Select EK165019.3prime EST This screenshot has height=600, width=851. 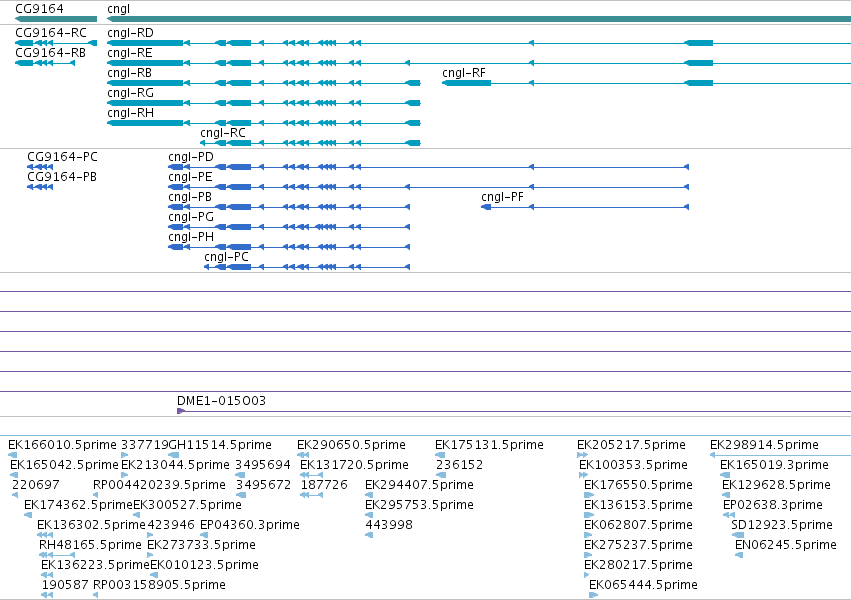(774, 465)
